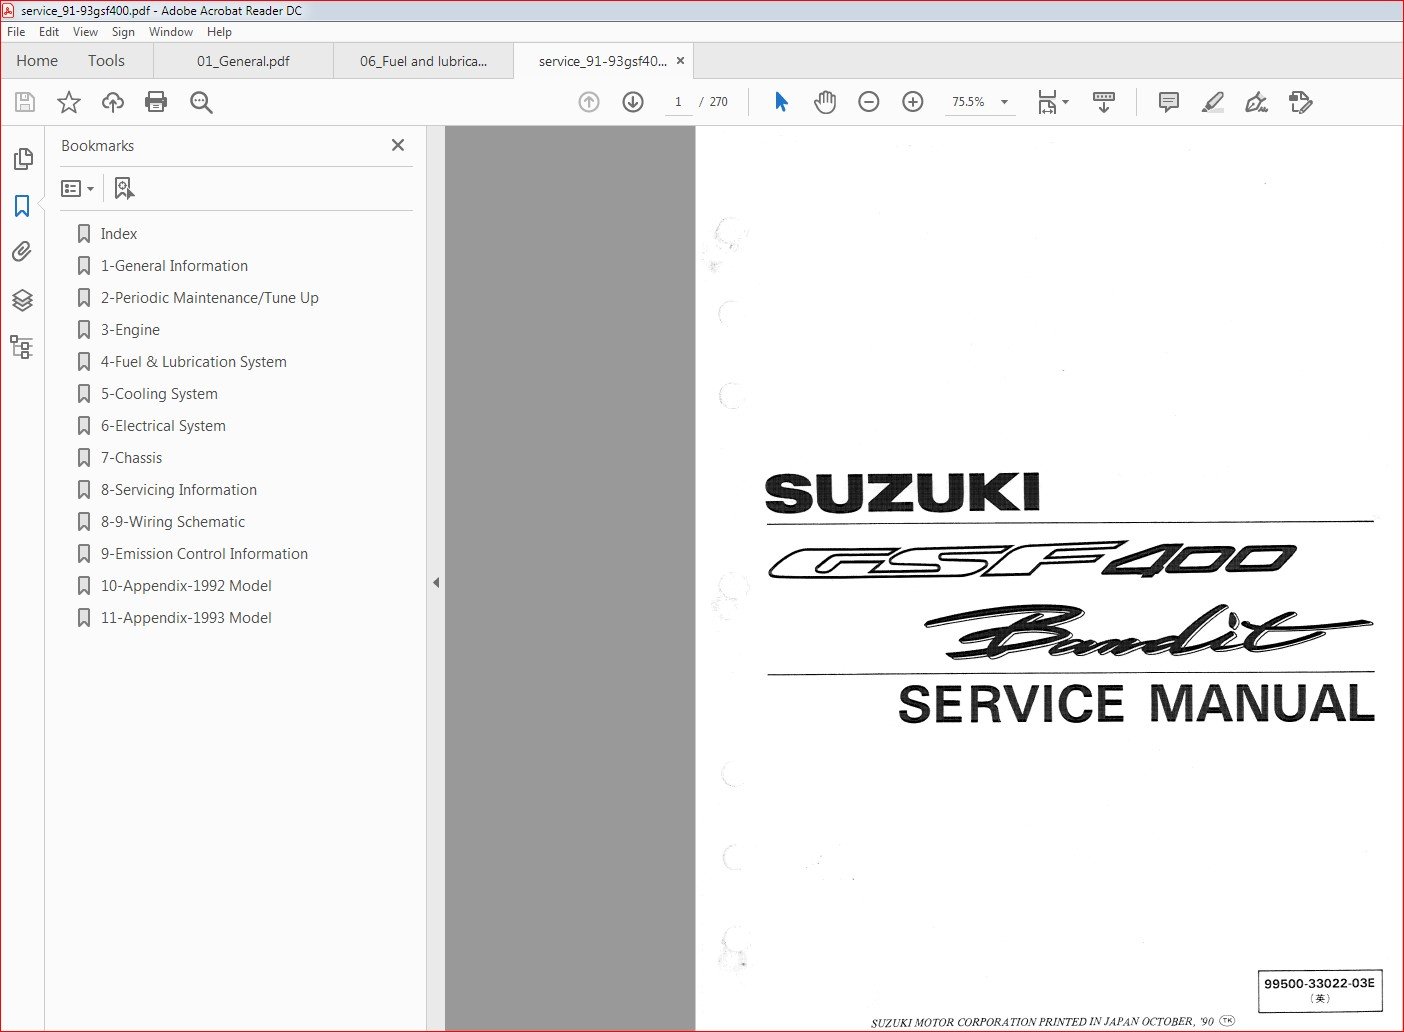The width and height of the screenshot is (1404, 1032).
Task: Open 1-General Information bookmark
Action: (174, 266)
